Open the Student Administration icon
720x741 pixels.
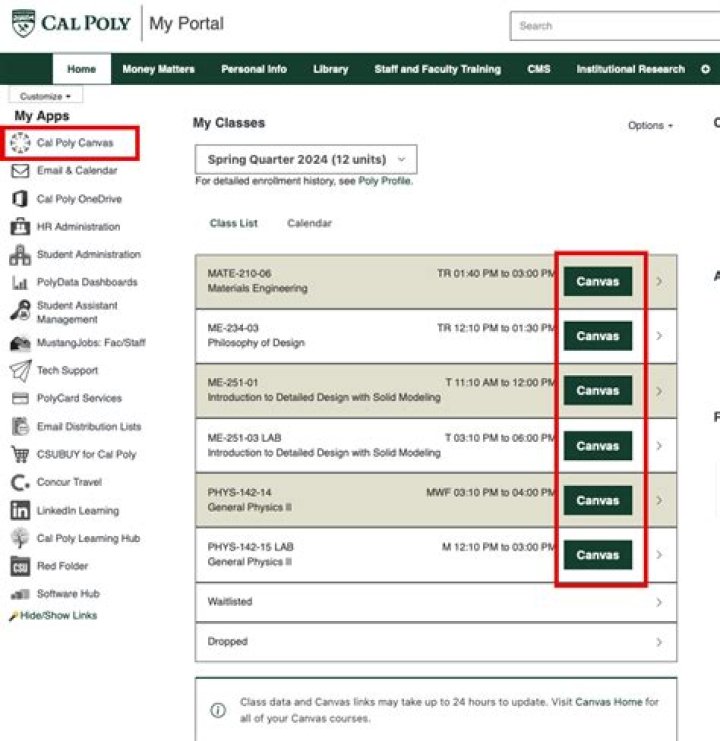pyautogui.click(x=20, y=255)
